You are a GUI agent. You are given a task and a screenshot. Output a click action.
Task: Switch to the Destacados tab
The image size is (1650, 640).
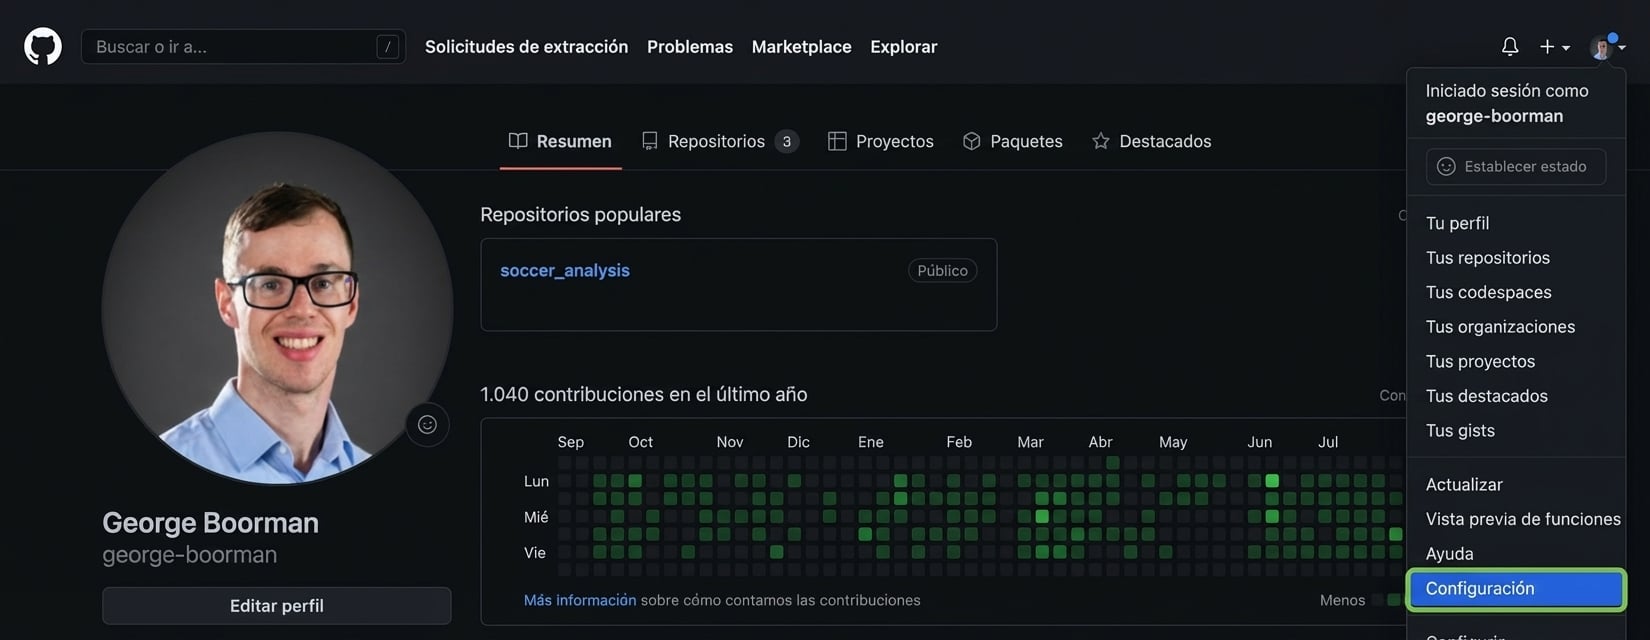tap(1151, 141)
